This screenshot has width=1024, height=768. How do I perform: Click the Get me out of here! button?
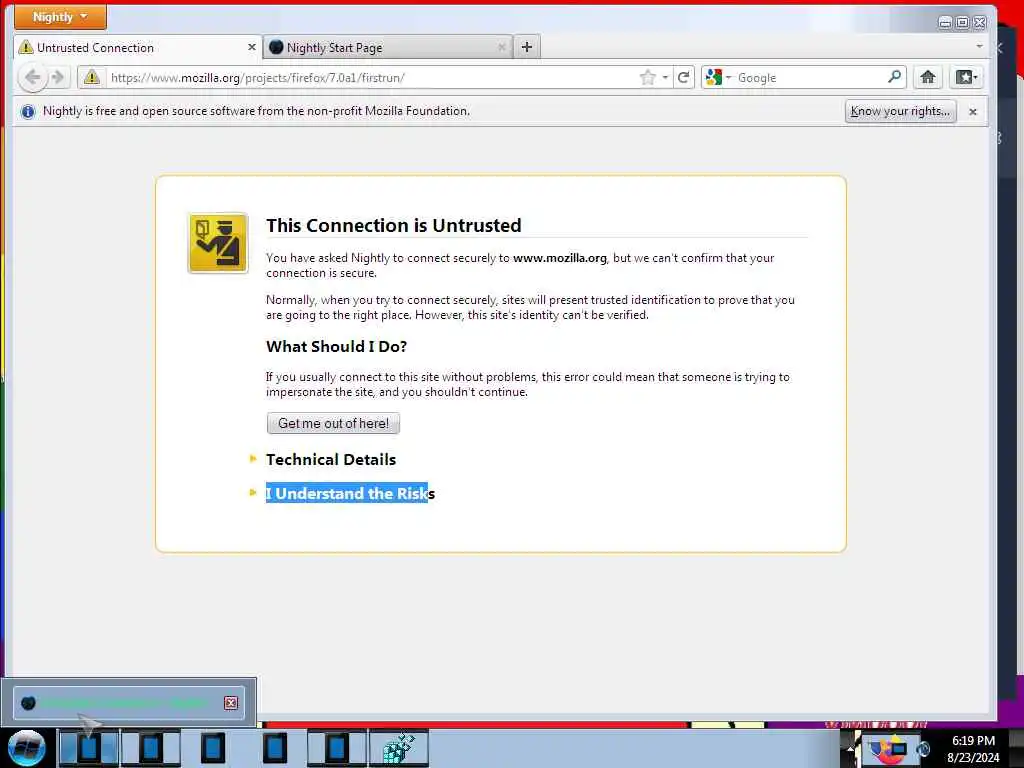point(333,423)
